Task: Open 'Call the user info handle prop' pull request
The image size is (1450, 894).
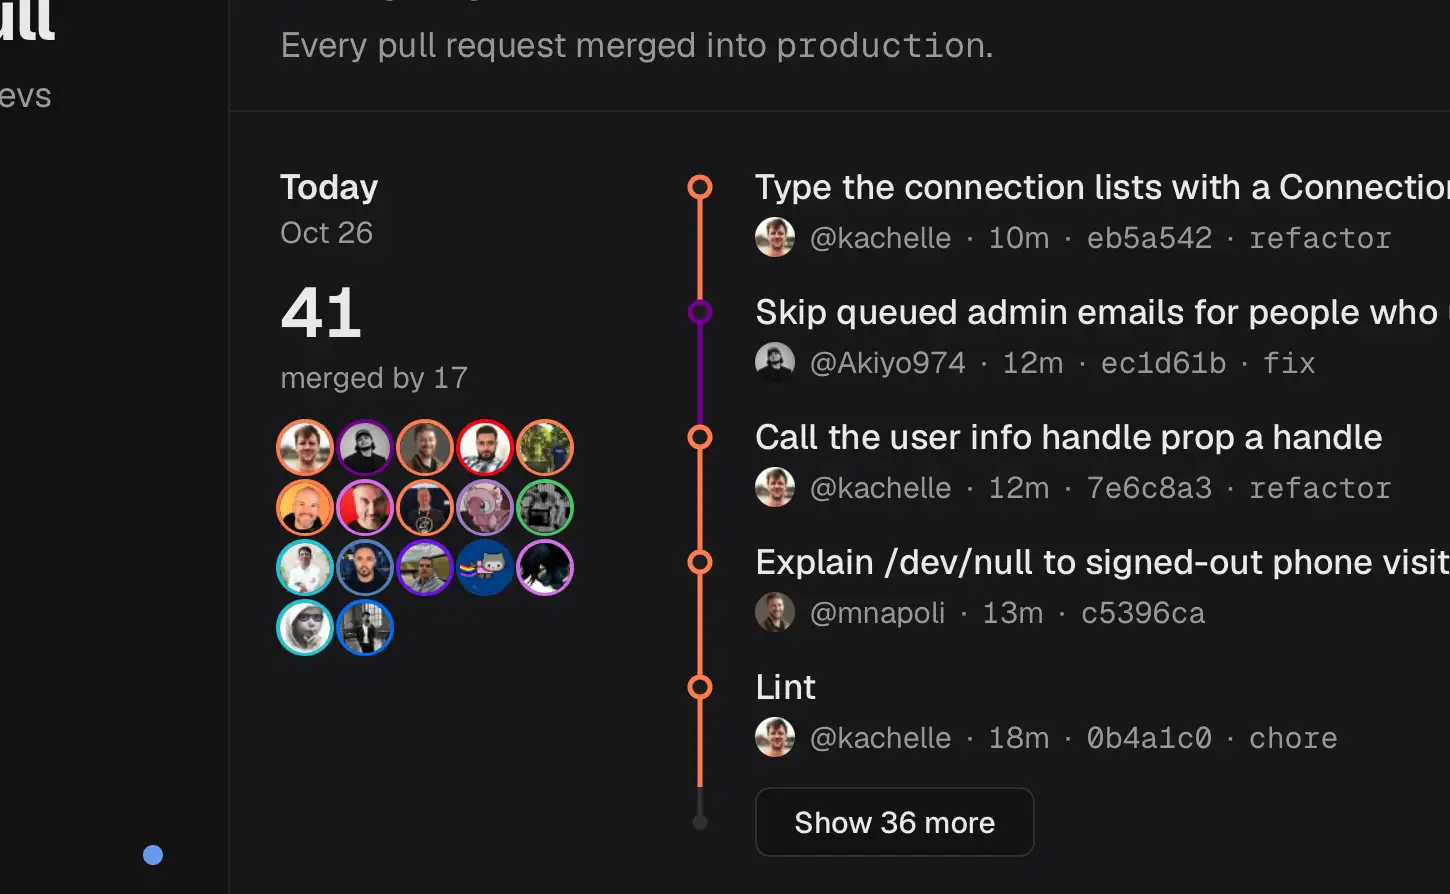Action: click(1069, 437)
